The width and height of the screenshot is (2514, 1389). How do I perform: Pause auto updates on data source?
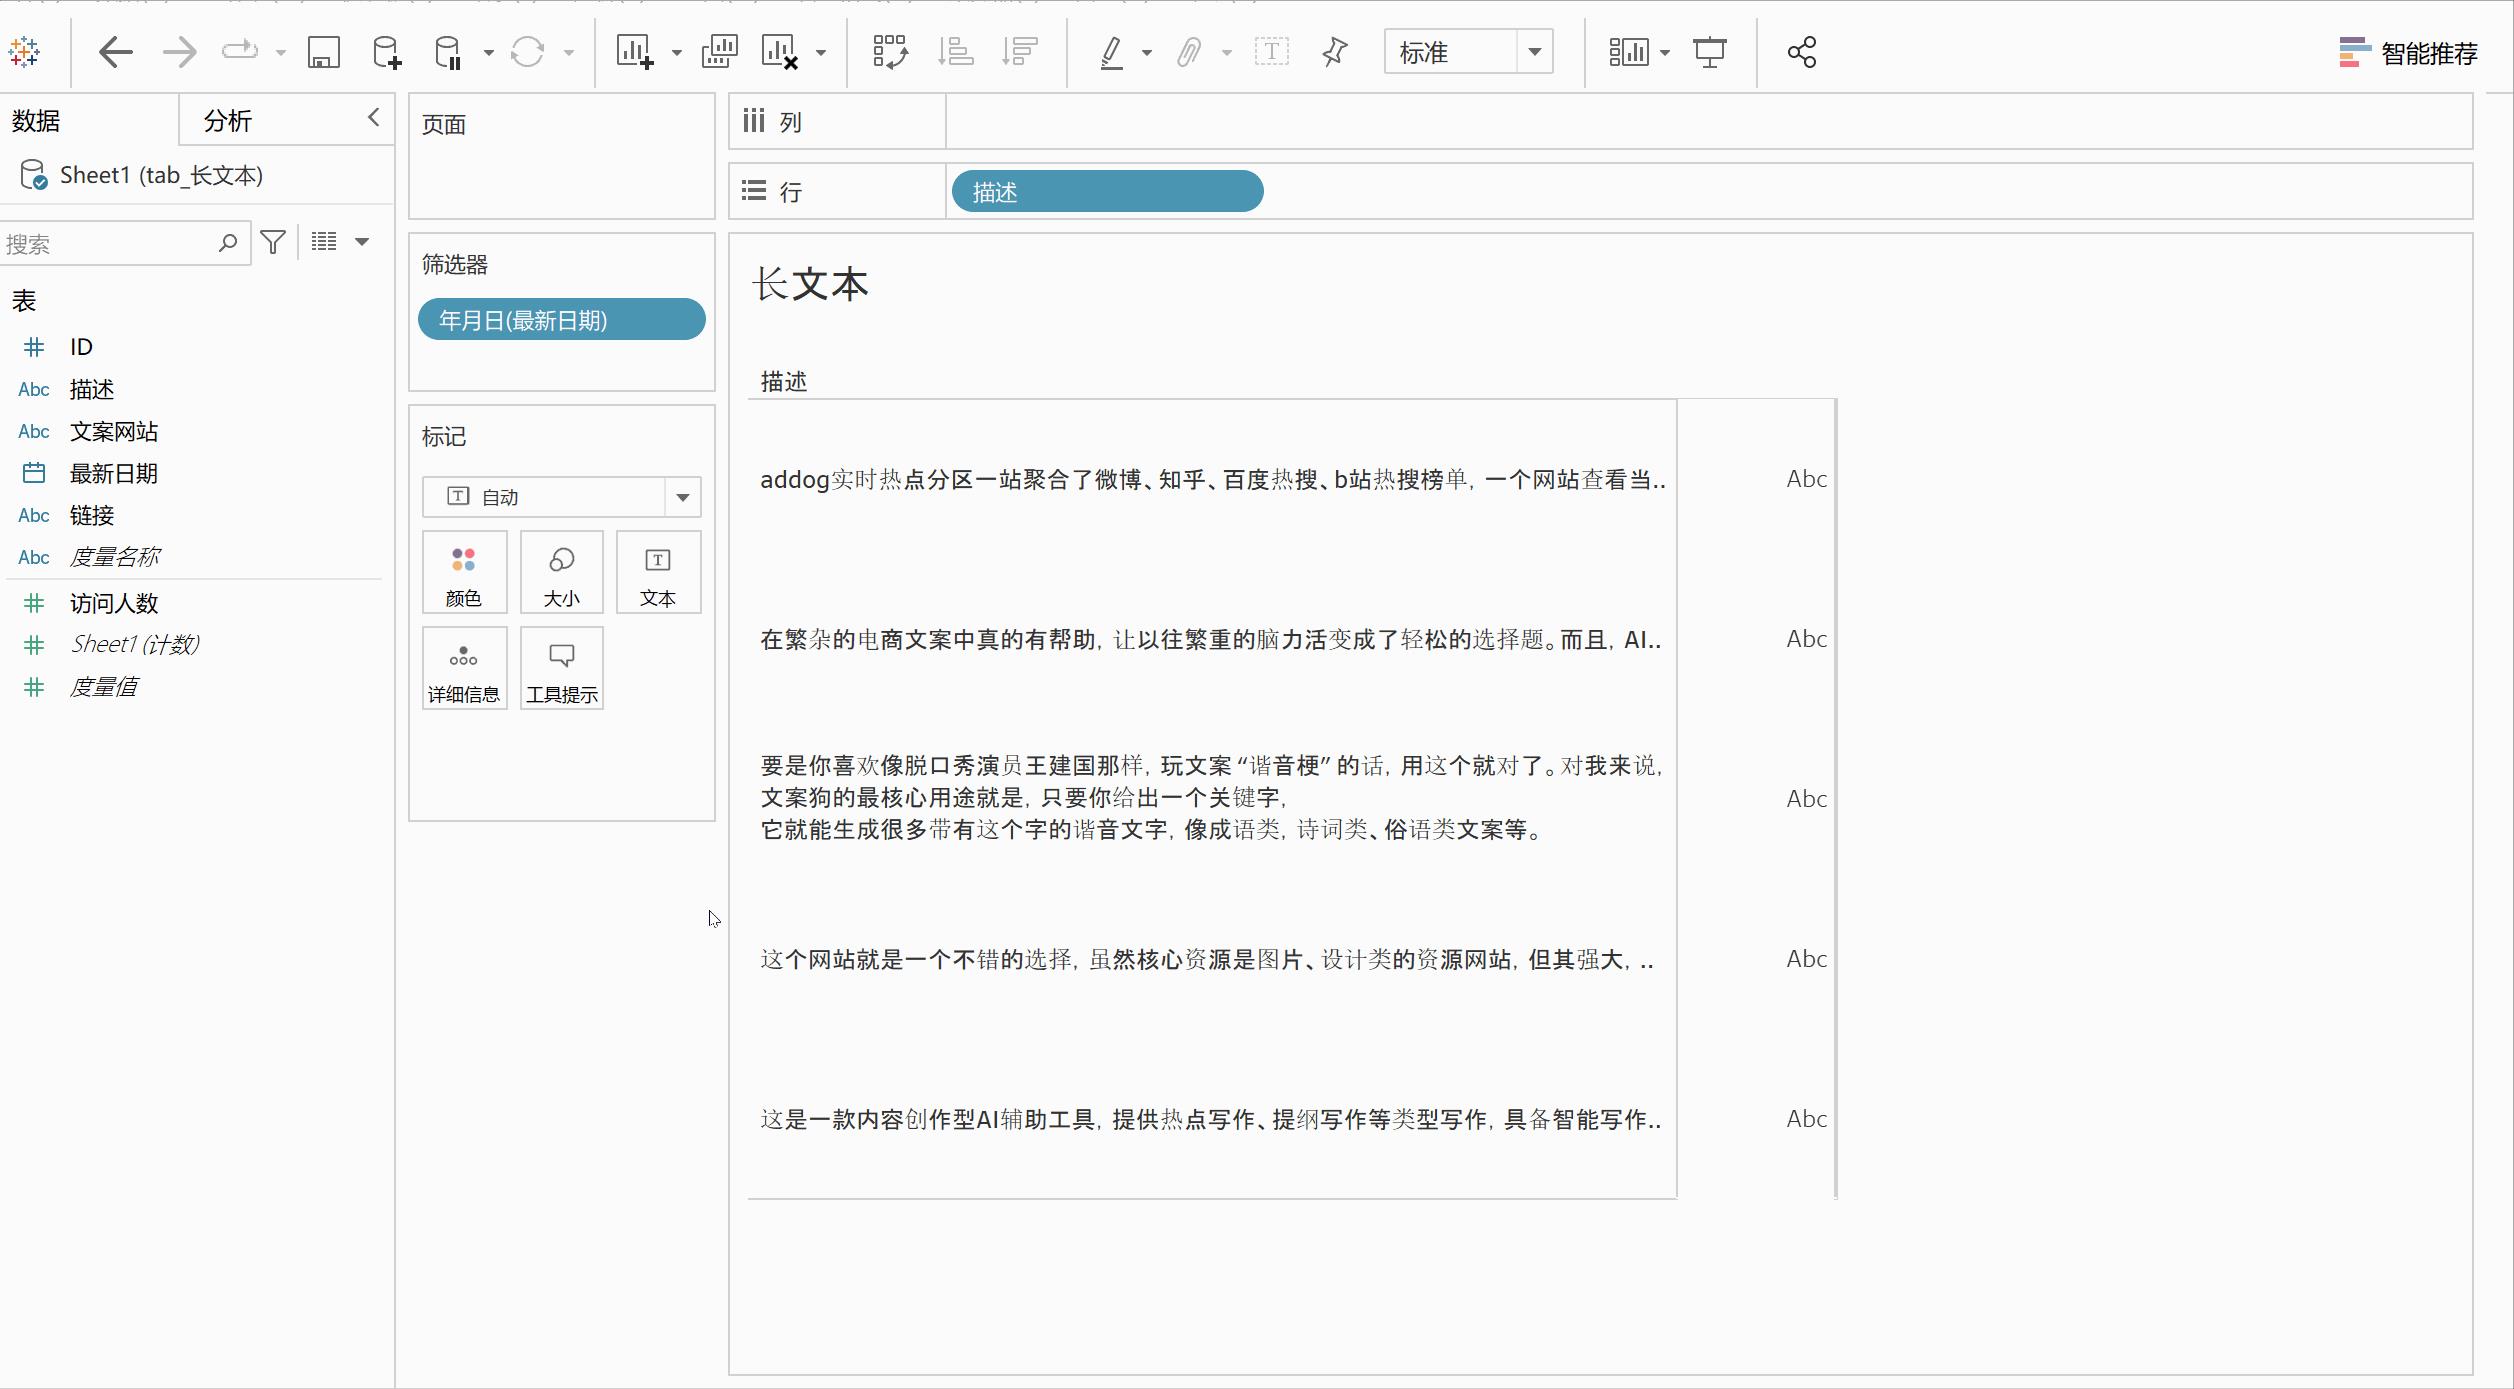449,52
